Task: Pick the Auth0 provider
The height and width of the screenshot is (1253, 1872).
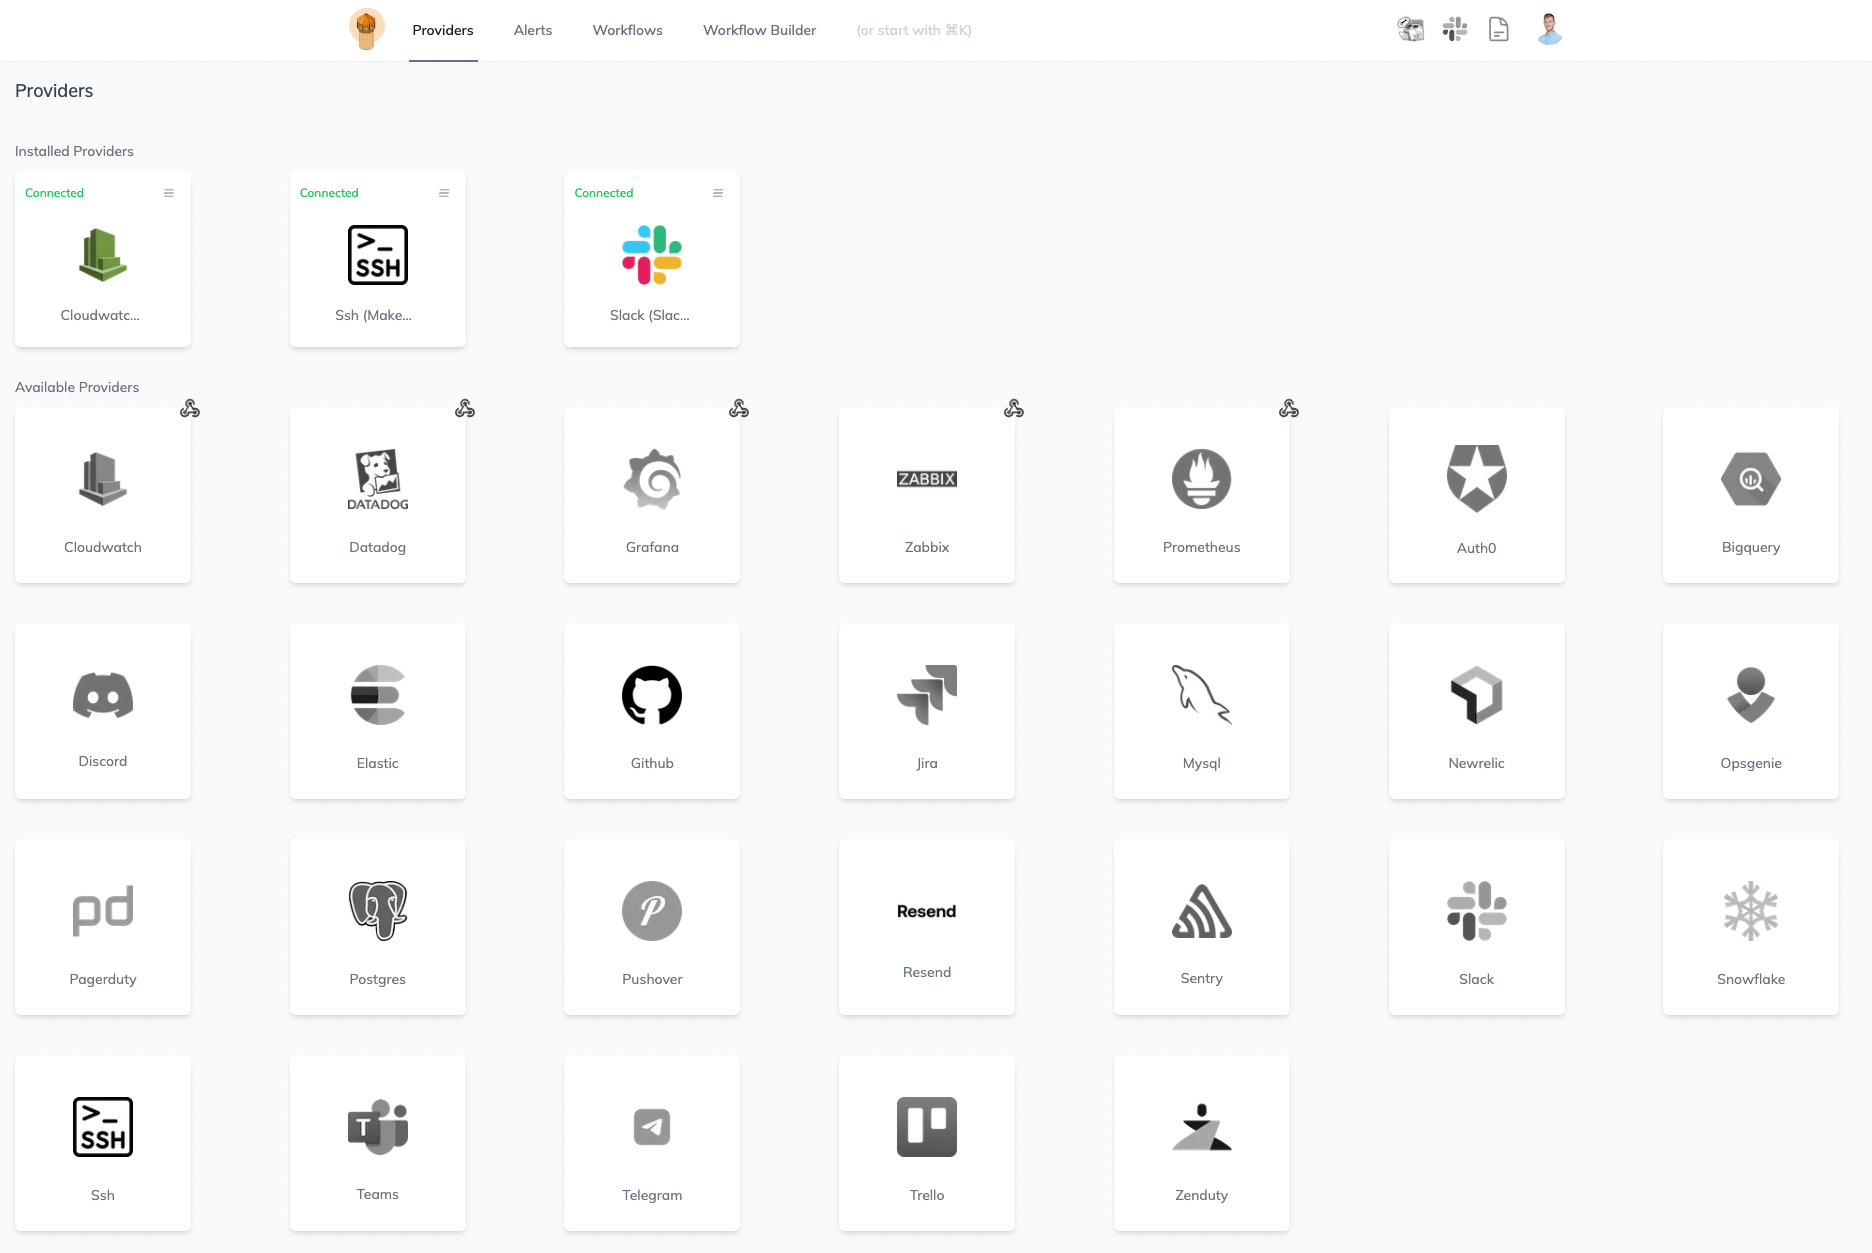Action: coord(1477,495)
